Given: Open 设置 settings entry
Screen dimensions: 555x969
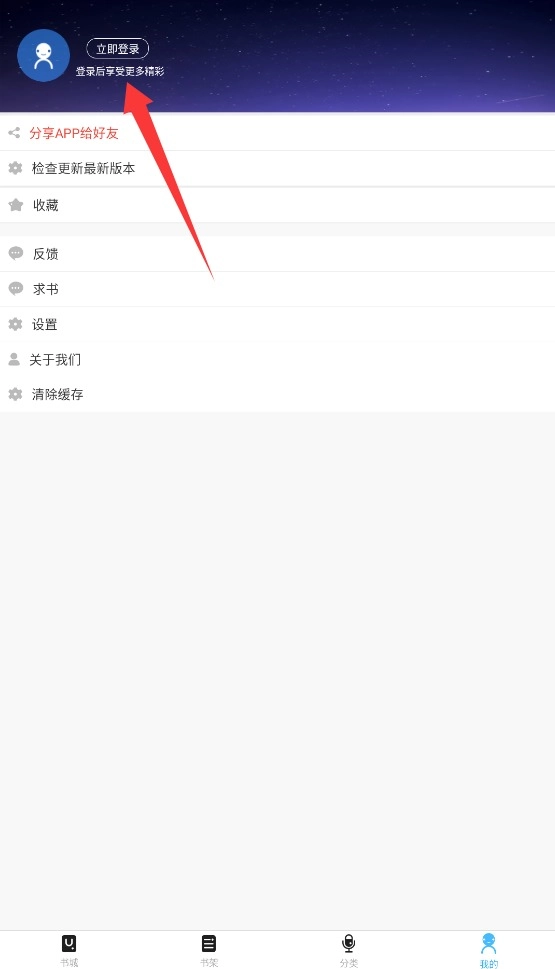Looking at the screenshot, I should pyautogui.click(x=278, y=324).
